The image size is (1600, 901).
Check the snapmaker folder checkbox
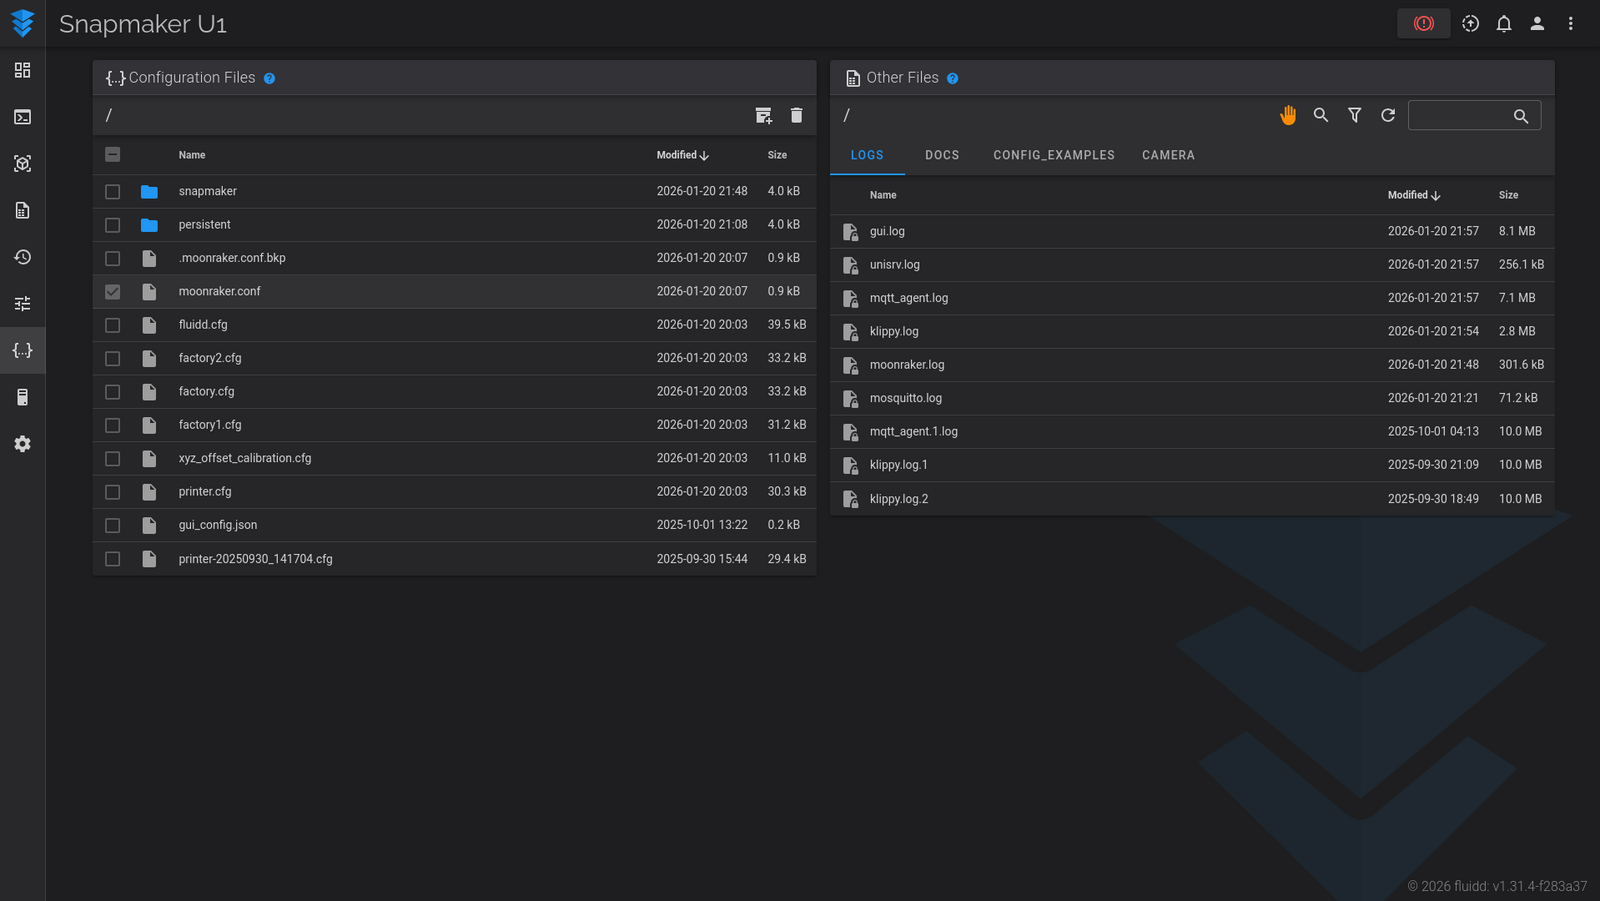[x=113, y=191]
